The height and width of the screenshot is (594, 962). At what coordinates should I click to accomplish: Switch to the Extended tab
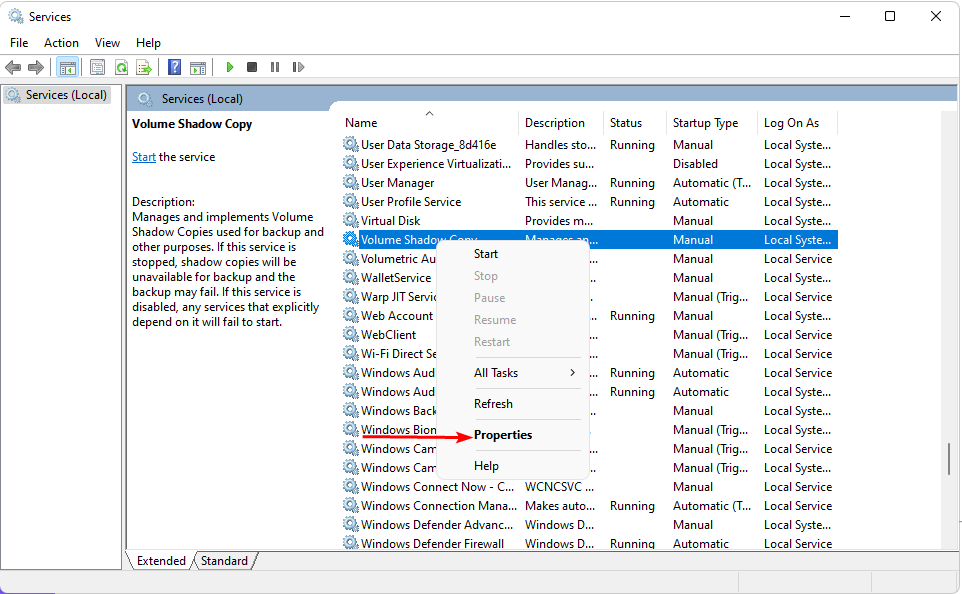click(161, 561)
